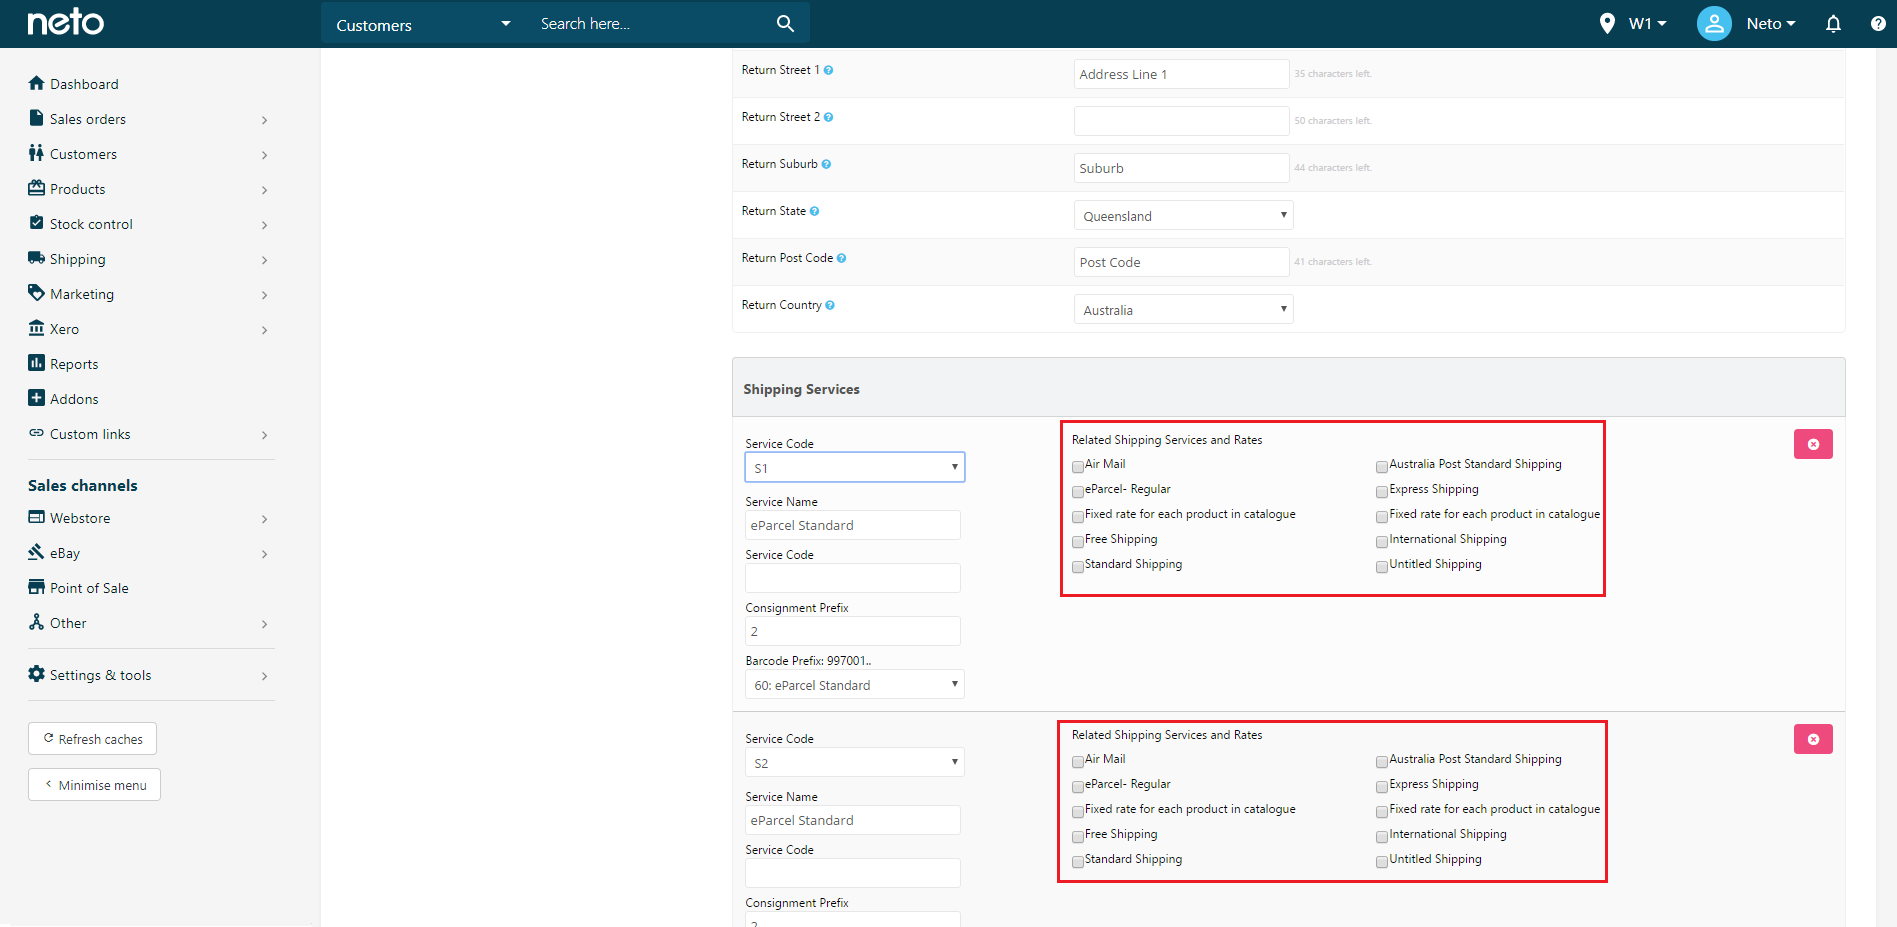Click the Reports chart icon

coord(37,363)
